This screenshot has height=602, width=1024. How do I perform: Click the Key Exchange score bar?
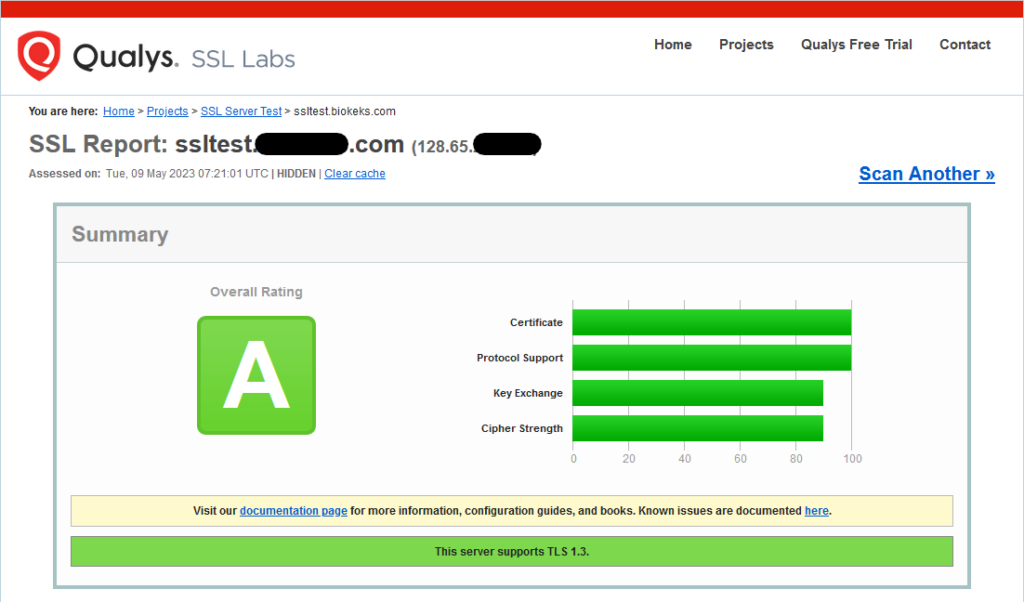[x=697, y=393]
